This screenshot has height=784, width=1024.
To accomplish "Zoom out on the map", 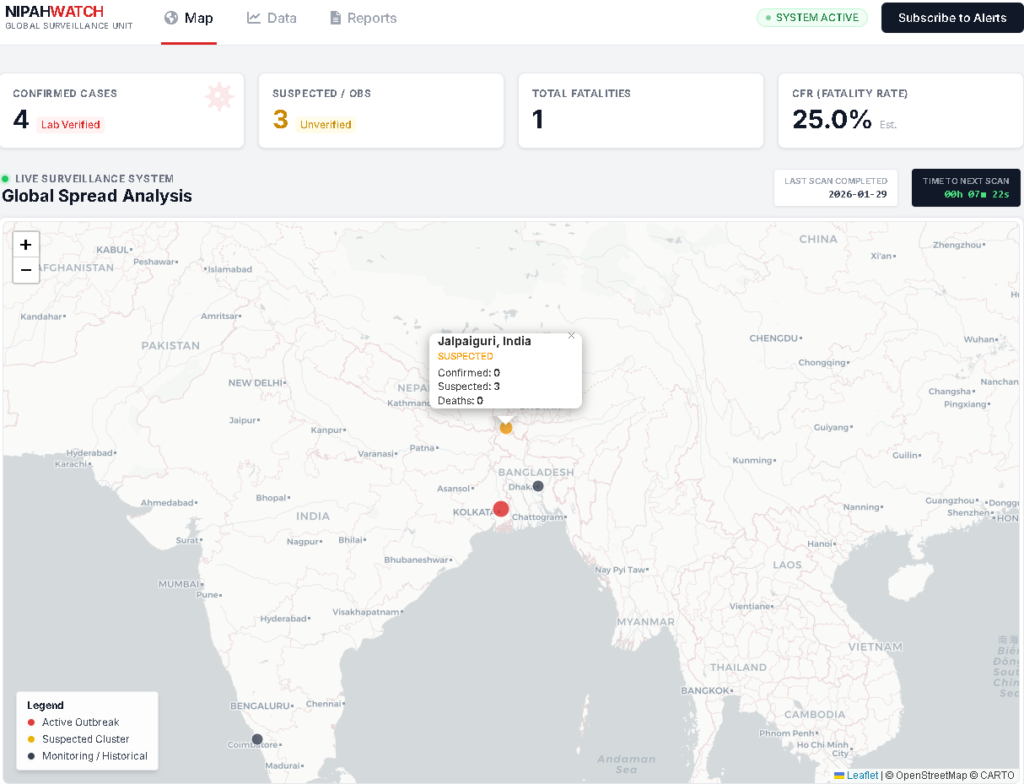I will coord(26,270).
